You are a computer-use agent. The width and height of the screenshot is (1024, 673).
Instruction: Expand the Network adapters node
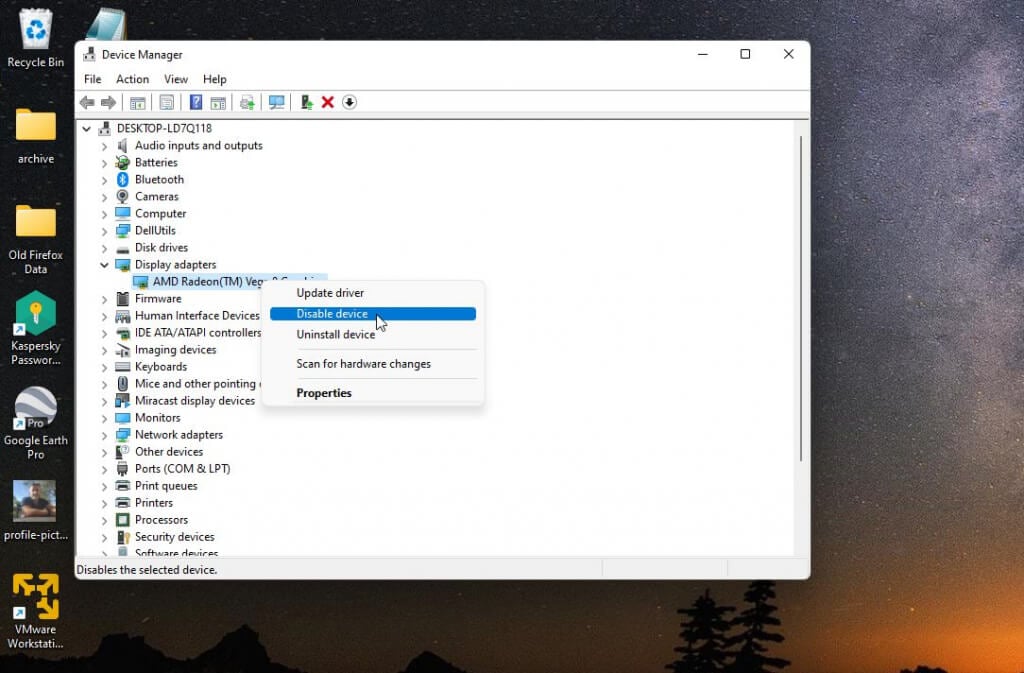pos(104,435)
